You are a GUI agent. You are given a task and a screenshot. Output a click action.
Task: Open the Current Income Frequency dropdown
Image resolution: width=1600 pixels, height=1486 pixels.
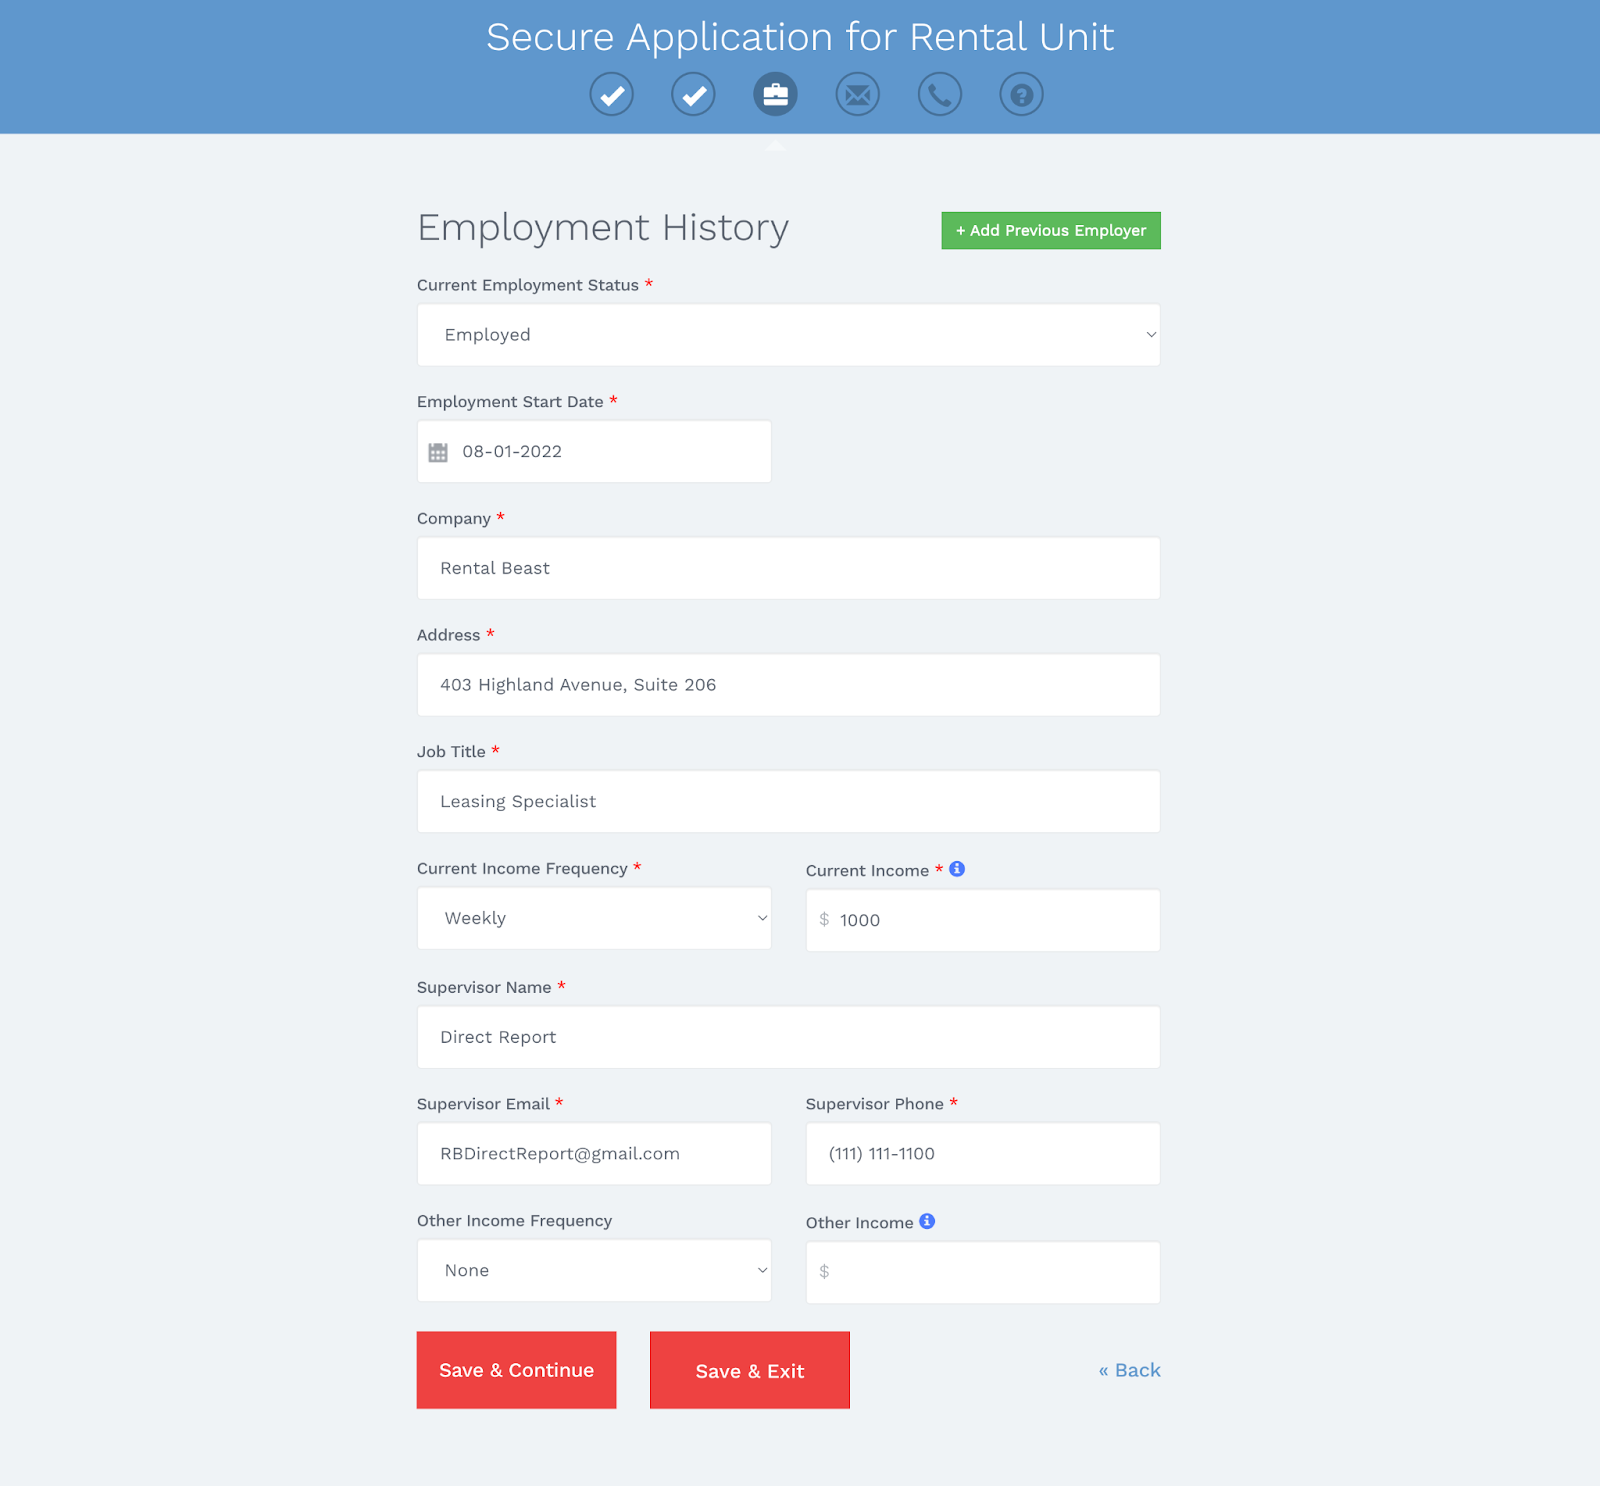click(x=594, y=918)
